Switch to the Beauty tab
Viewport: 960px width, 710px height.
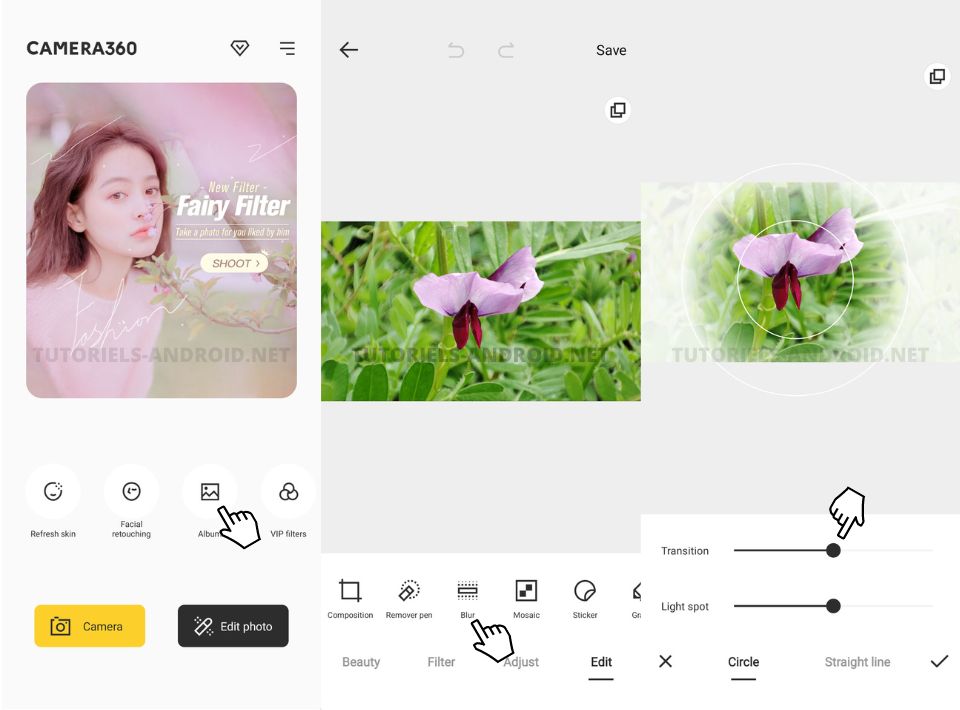point(361,662)
